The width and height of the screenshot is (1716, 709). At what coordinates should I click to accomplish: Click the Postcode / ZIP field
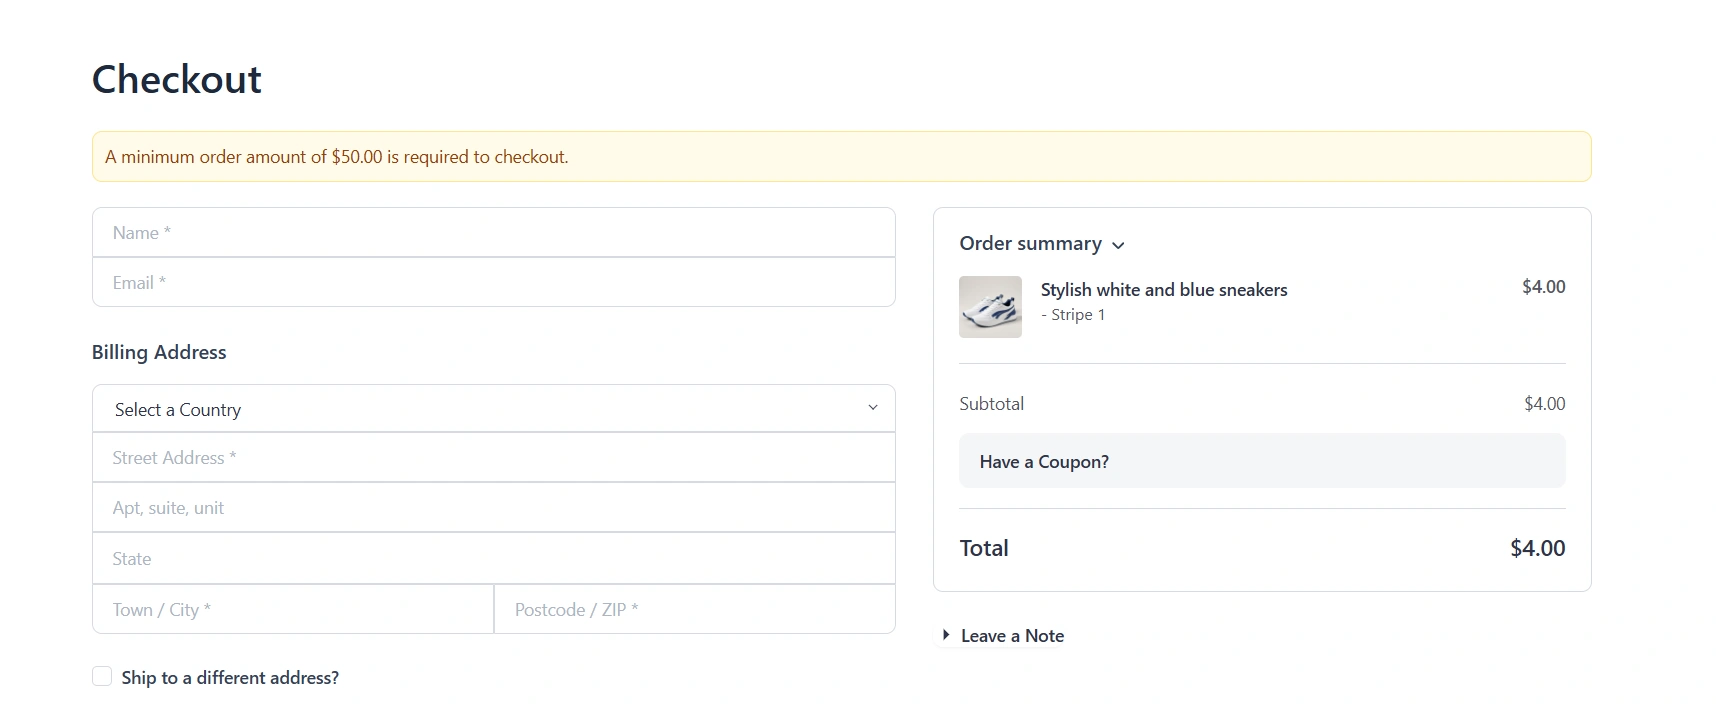[x=695, y=609]
